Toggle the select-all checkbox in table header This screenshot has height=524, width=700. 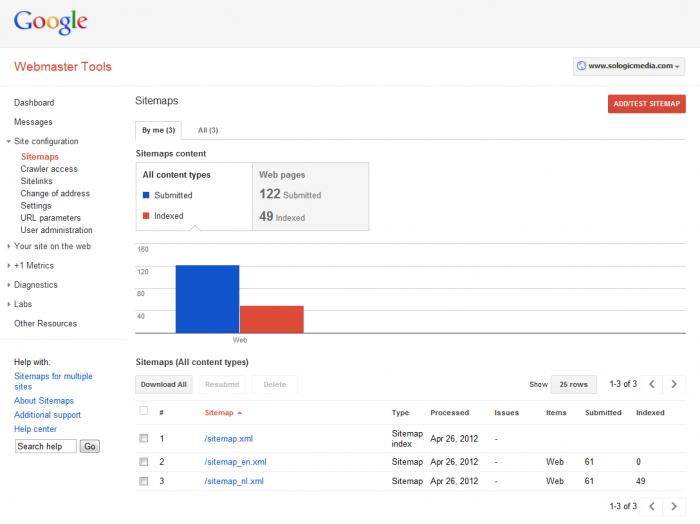pyautogui.click(x=144, y=411)
